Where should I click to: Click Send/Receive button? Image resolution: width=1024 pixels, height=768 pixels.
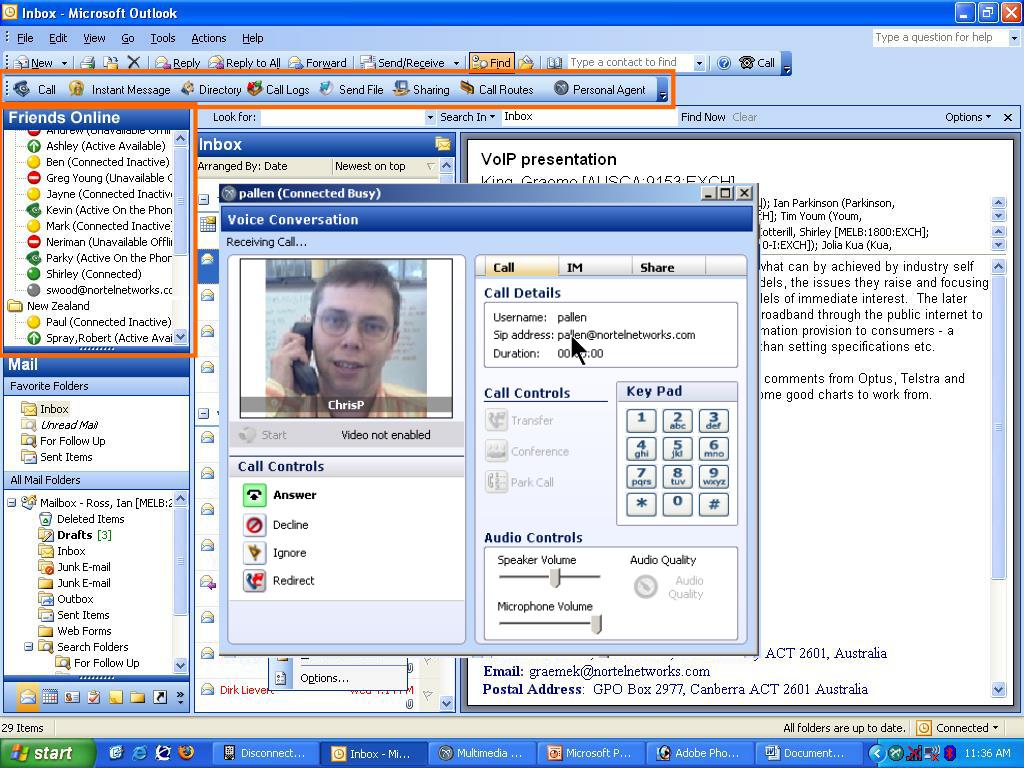pos(403,63)
